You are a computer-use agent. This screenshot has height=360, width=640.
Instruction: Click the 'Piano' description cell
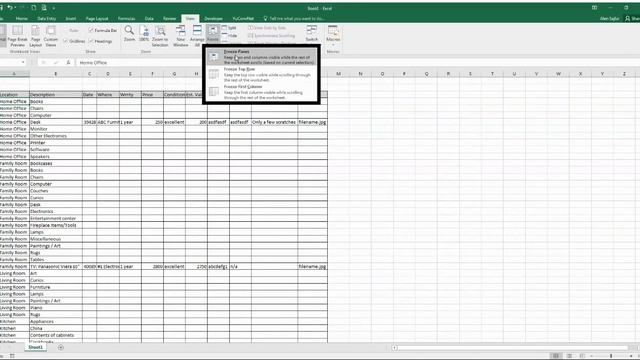[56, 308]
